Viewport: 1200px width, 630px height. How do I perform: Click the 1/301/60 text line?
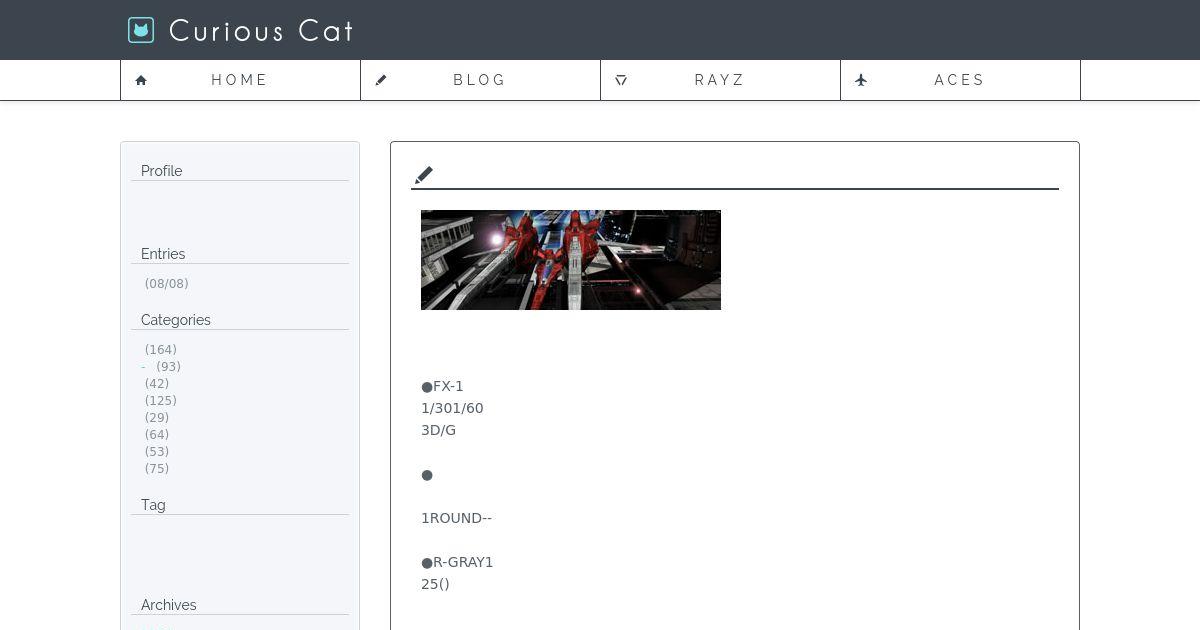click(x=452, y=408)
